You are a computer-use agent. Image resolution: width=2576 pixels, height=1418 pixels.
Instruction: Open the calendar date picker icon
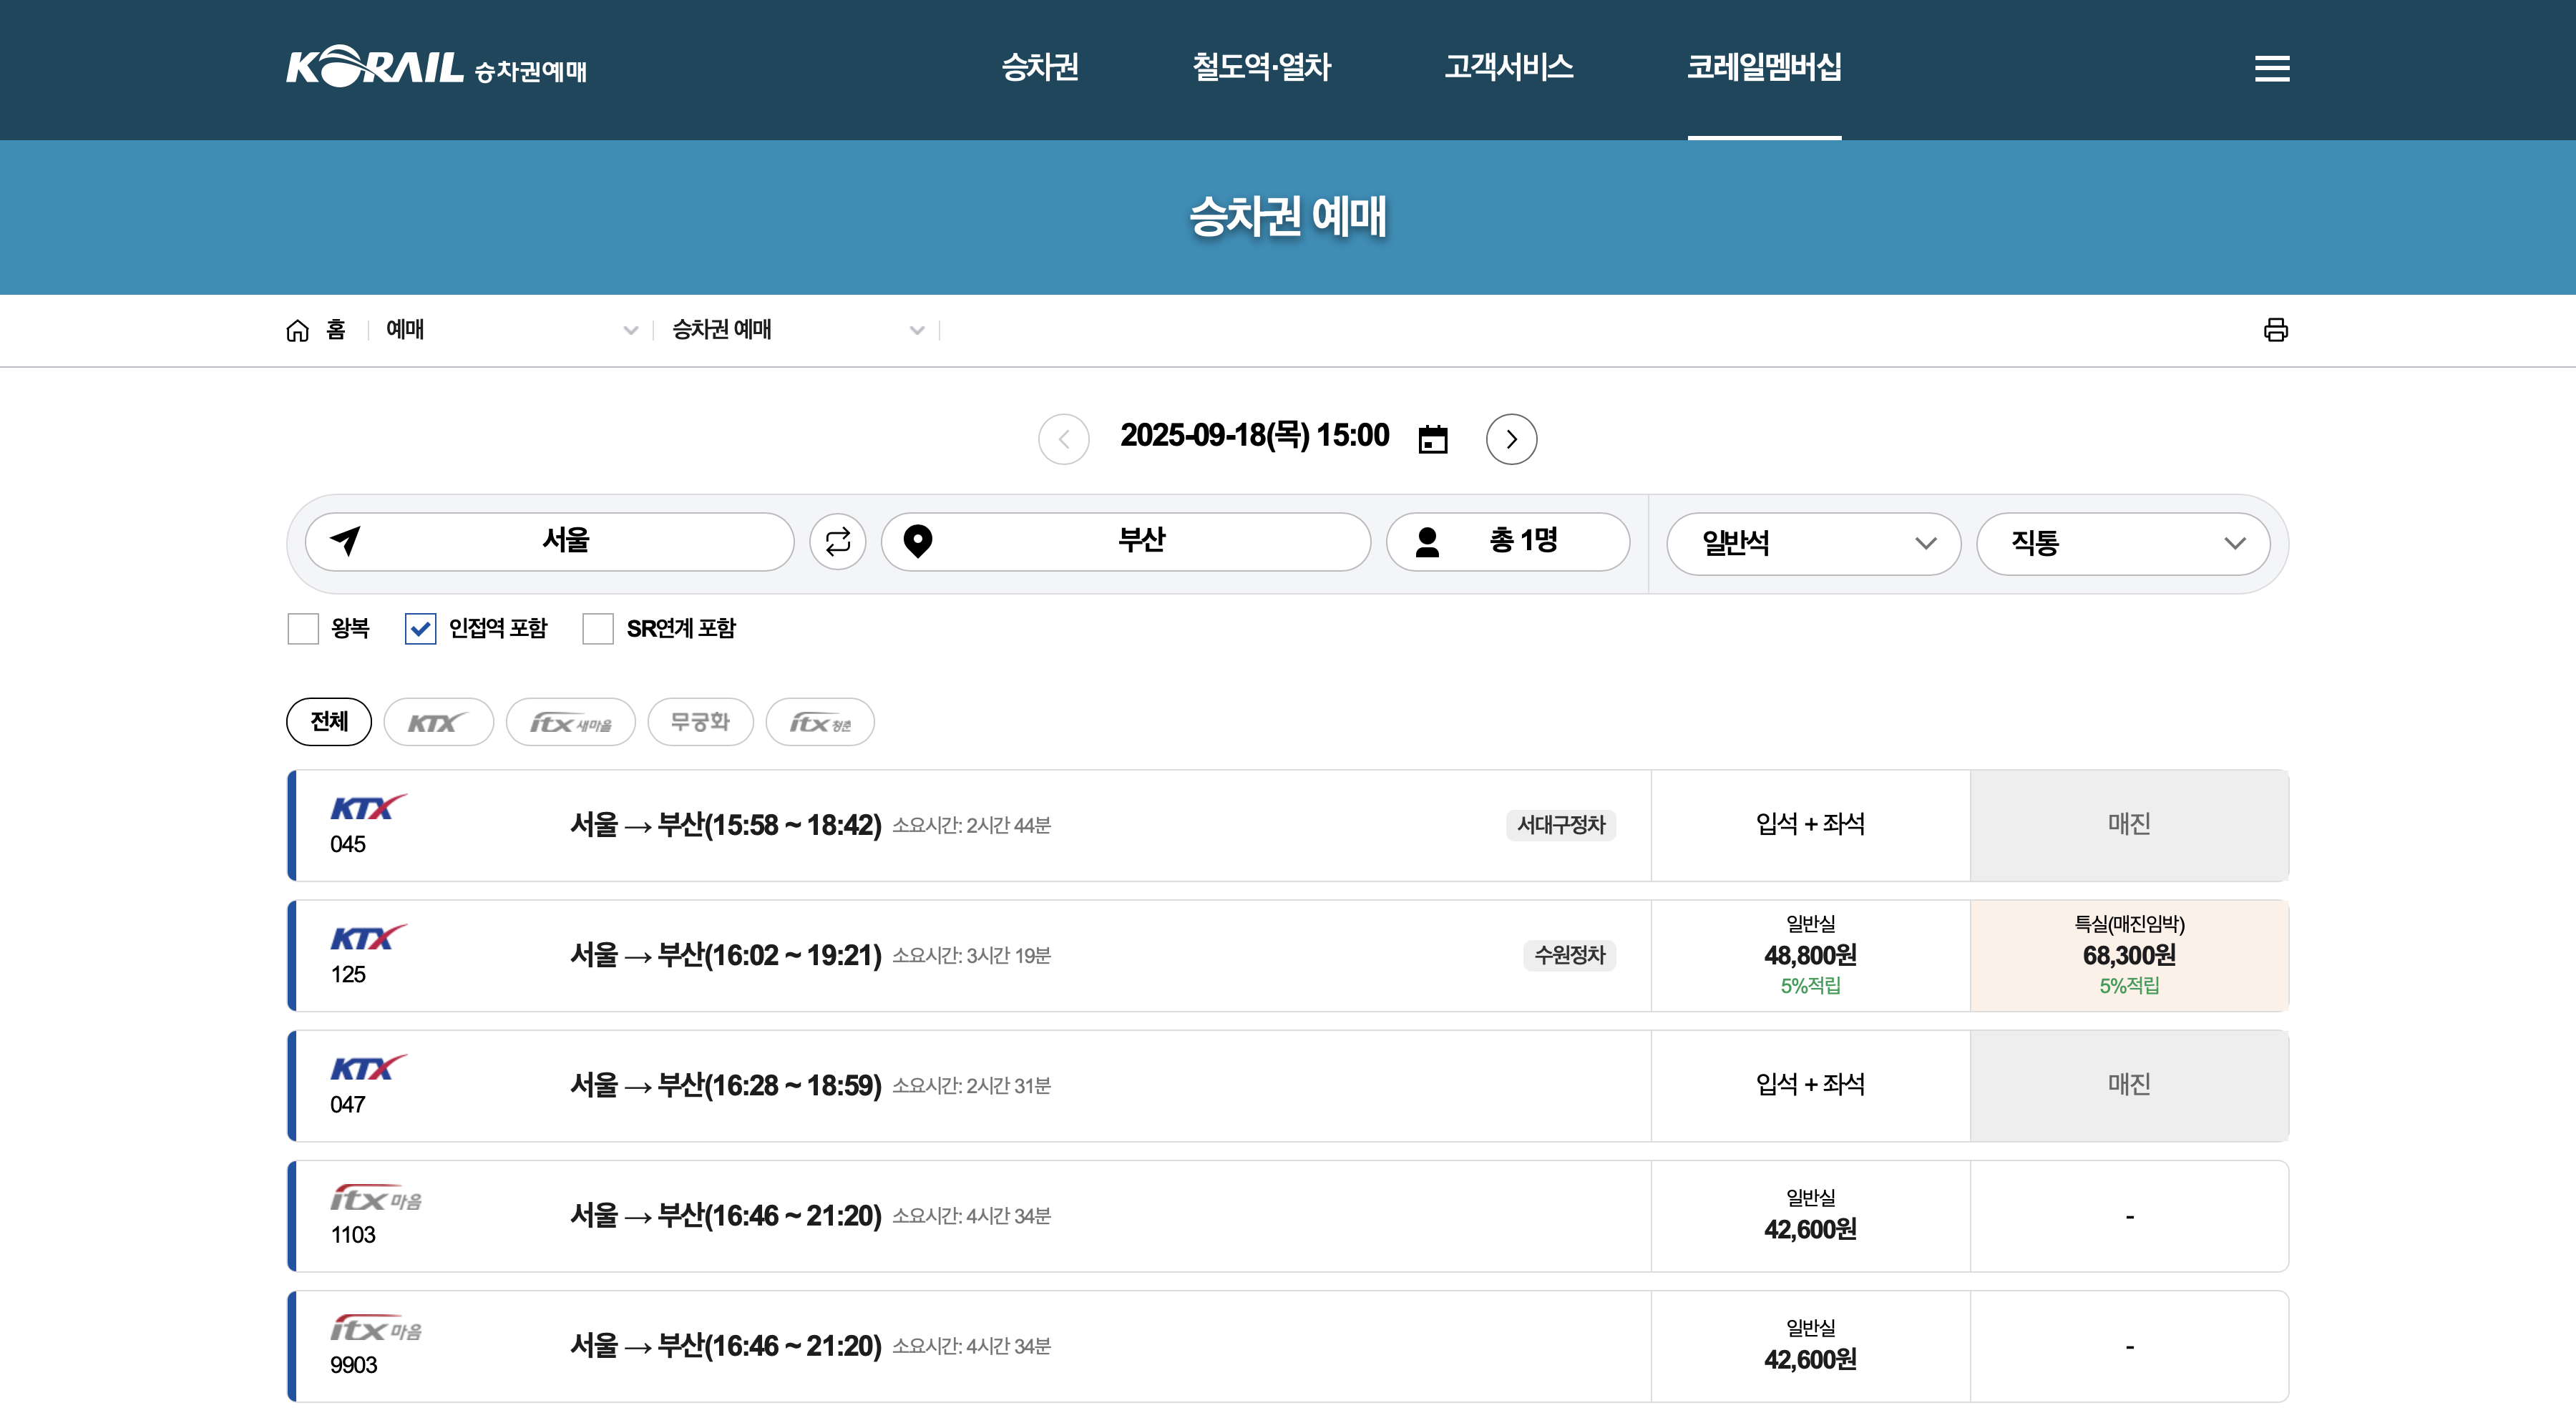(x=1432, y=439)
